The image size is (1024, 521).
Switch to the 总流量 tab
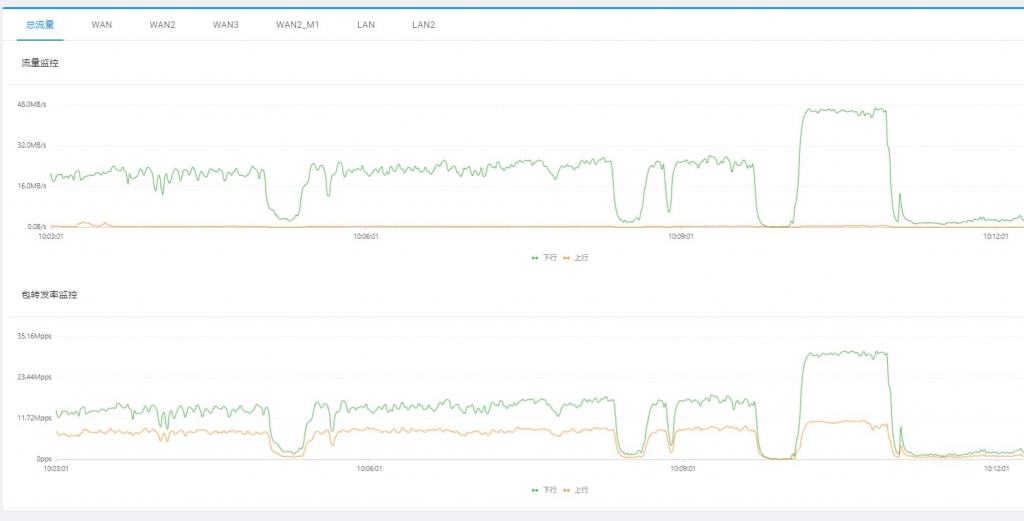click(40, 24)
